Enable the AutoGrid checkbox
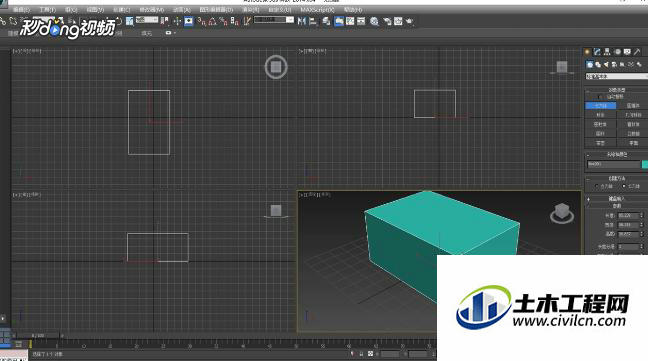 [x=600, y=97]
